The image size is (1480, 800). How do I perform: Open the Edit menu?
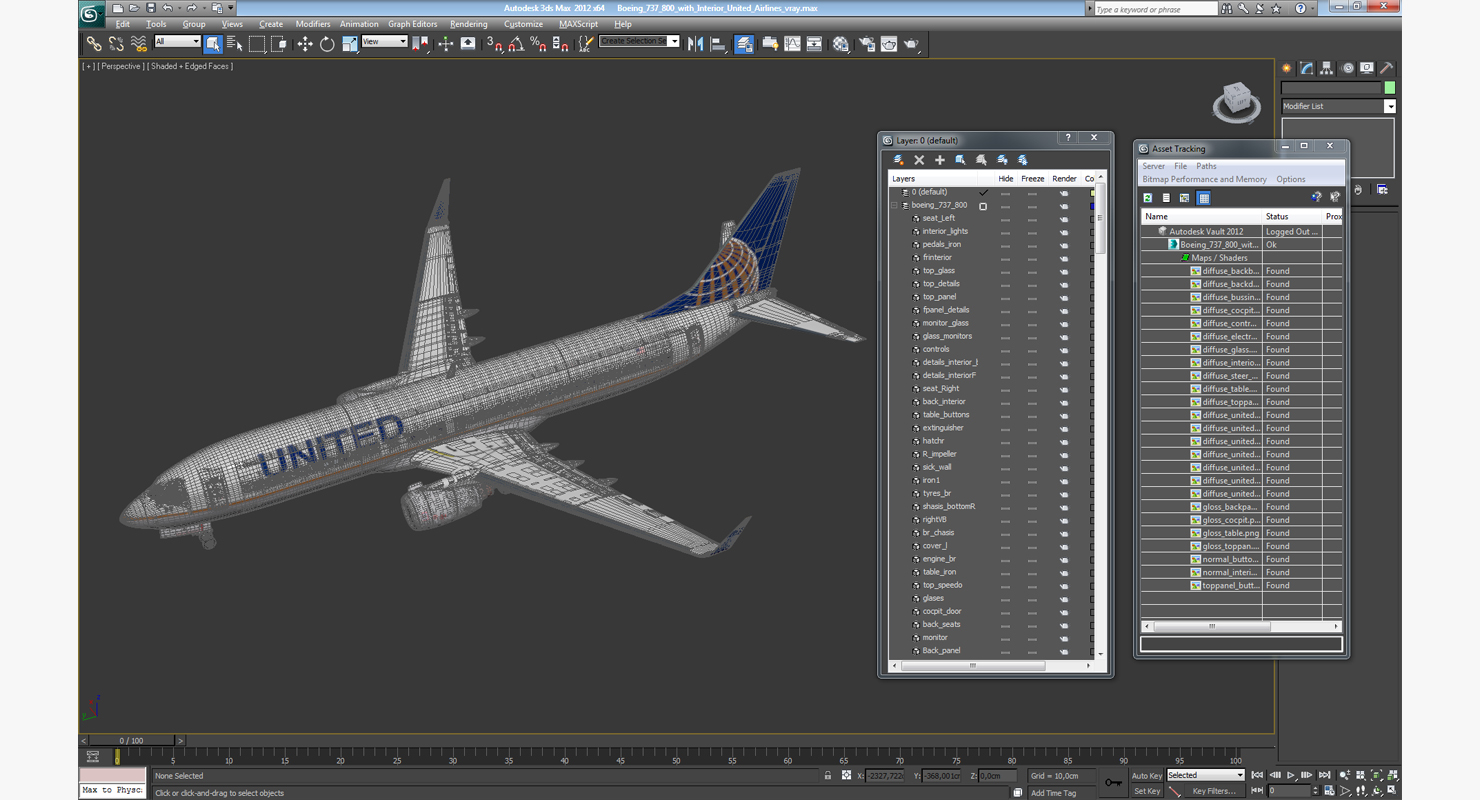pyautogui.click(x=122, y=24)
